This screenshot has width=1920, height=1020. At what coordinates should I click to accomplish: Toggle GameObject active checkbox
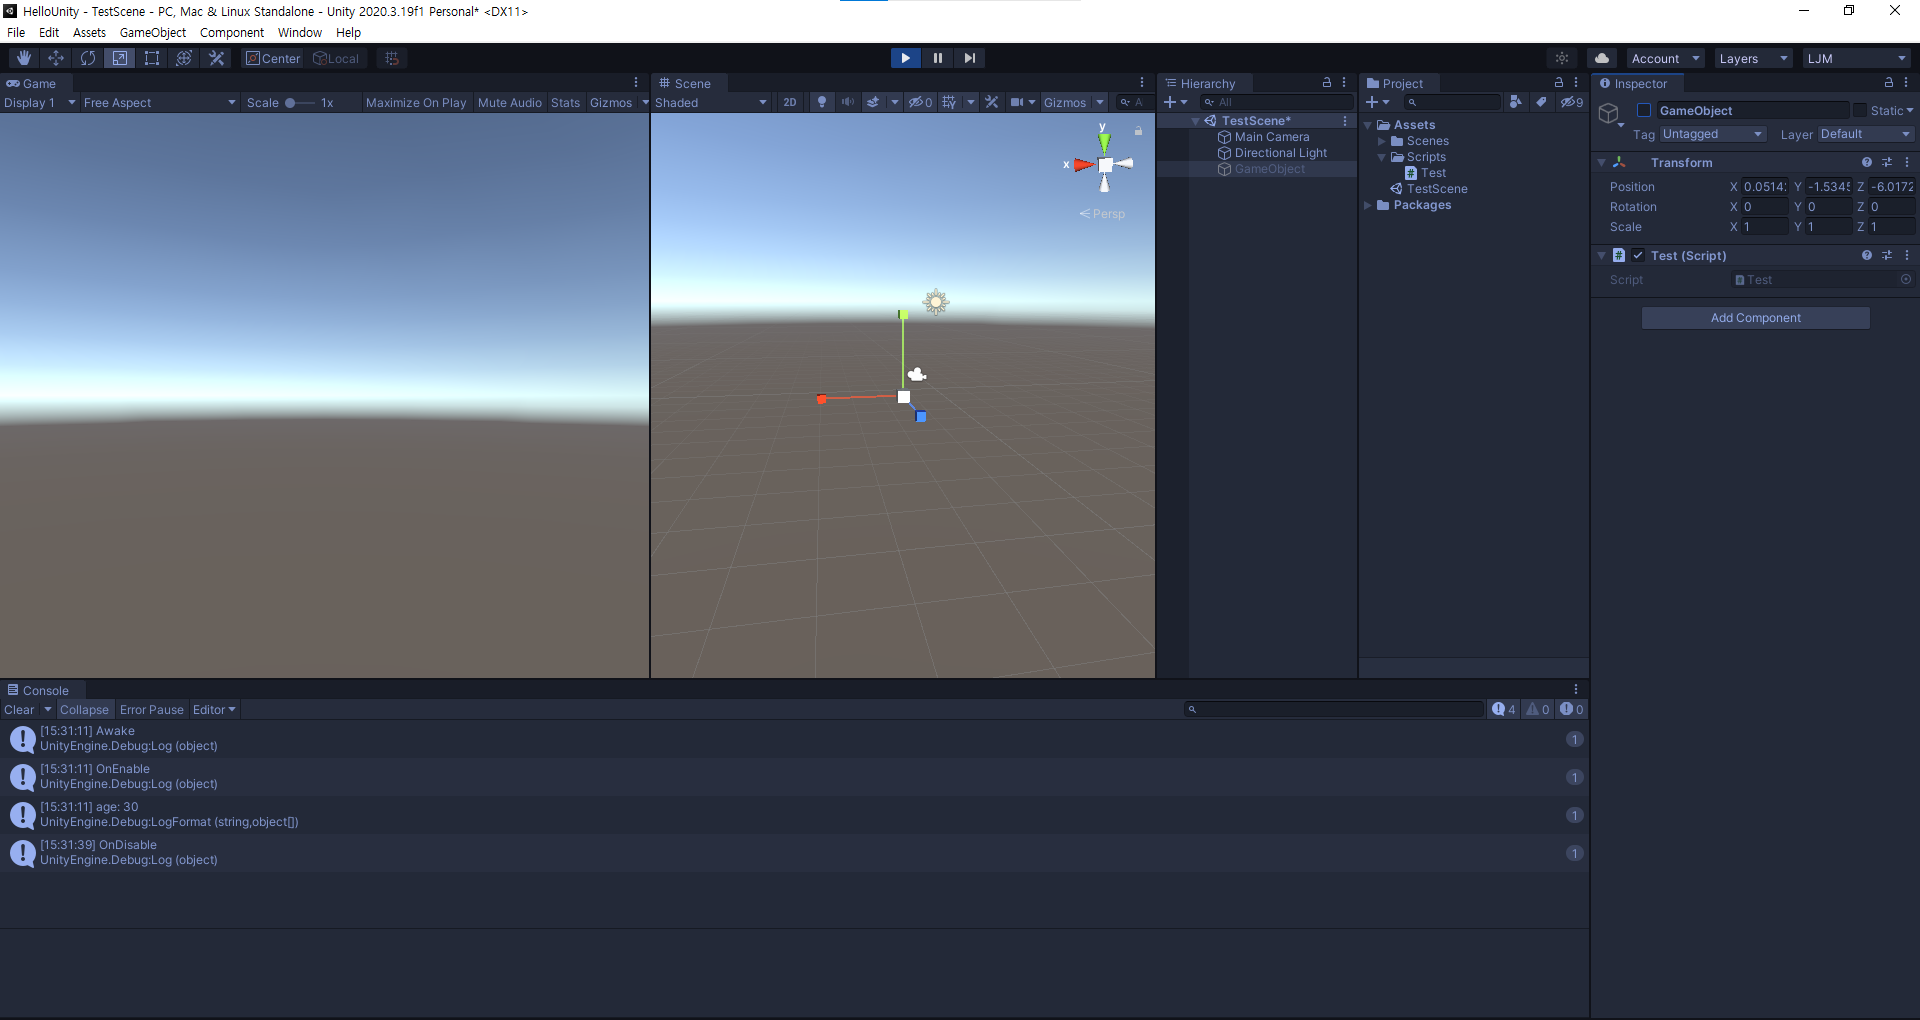(x=1644, y=110)
